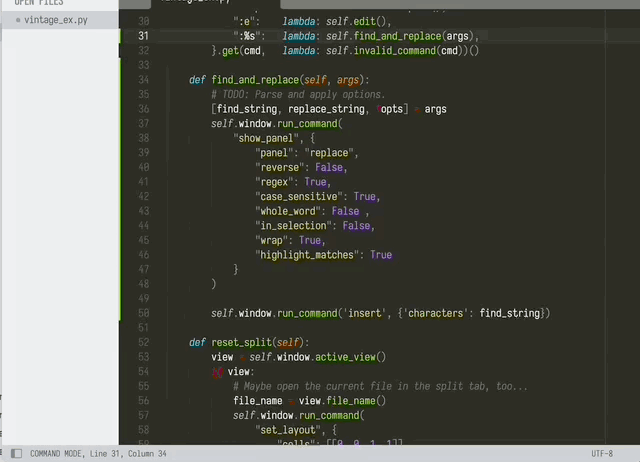Click the "highlight_matches" key
This screenshot has width=640, height=462.
(x=307, y=255)
